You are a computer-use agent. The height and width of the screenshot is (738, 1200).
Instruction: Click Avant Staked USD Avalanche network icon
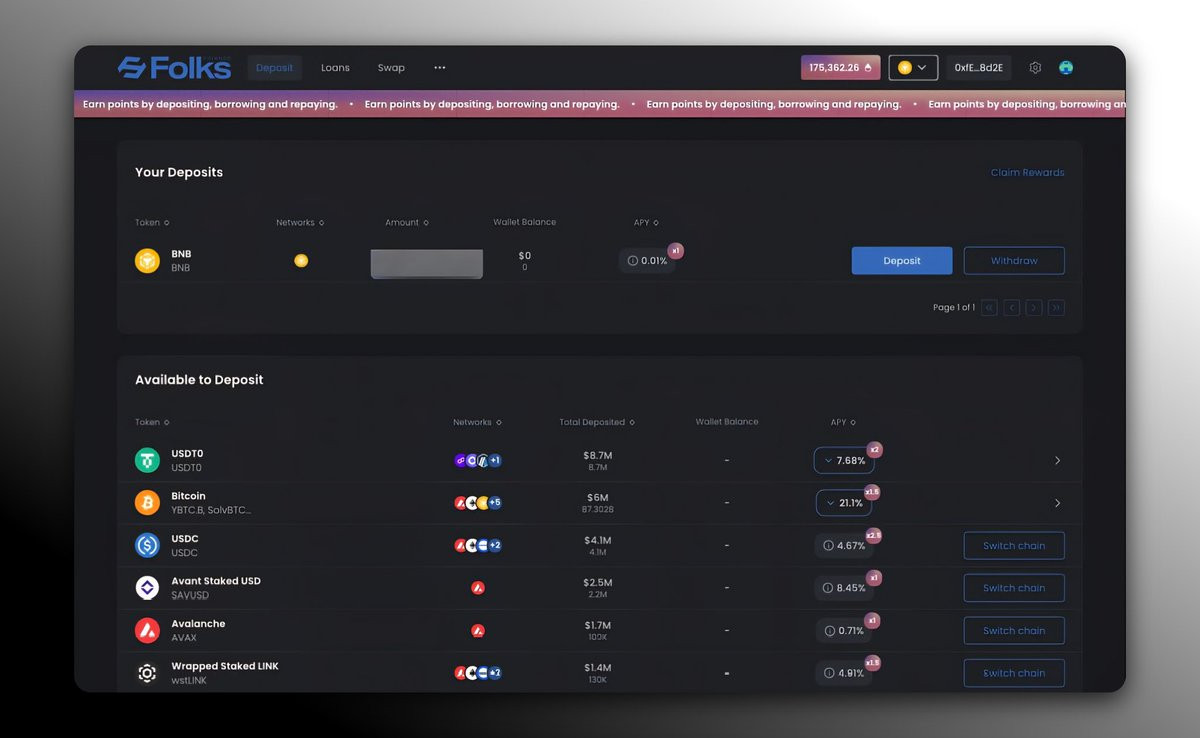[478, 588]
